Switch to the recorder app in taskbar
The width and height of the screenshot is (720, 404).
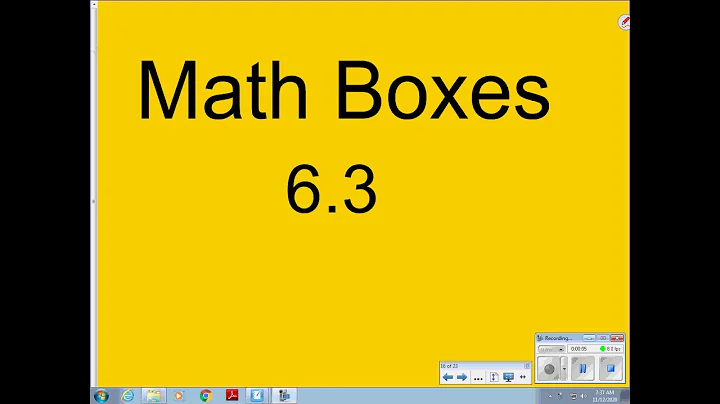(x=284, y=395)
